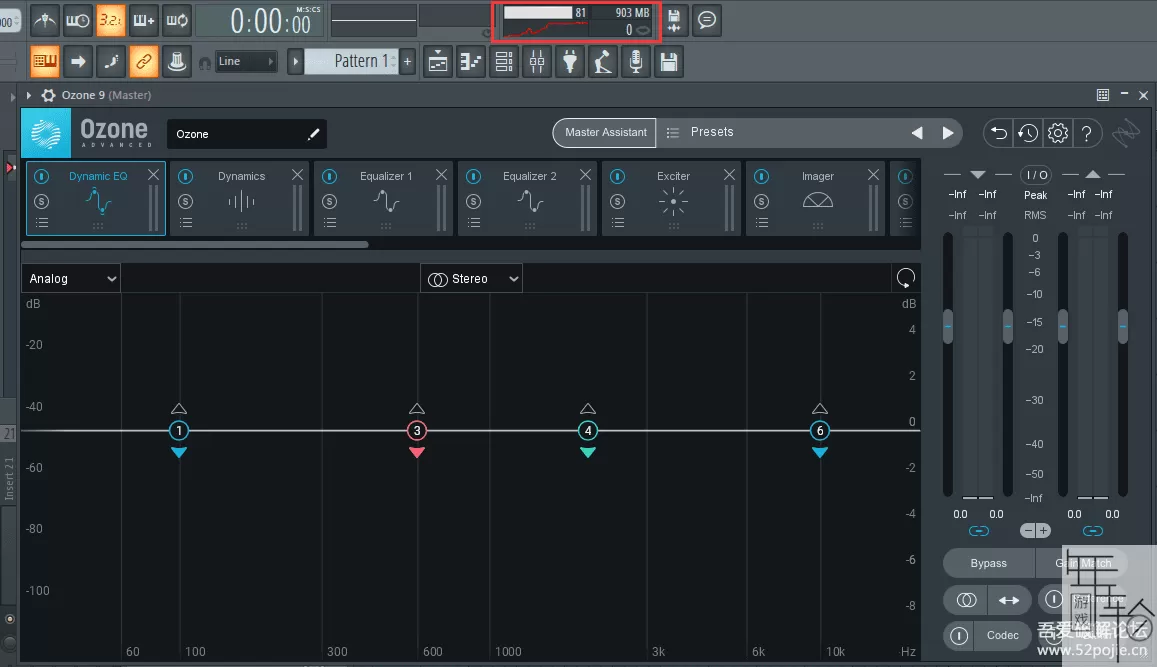
Task: Remove the Dynamics module with its X
Action: [297, 175]
